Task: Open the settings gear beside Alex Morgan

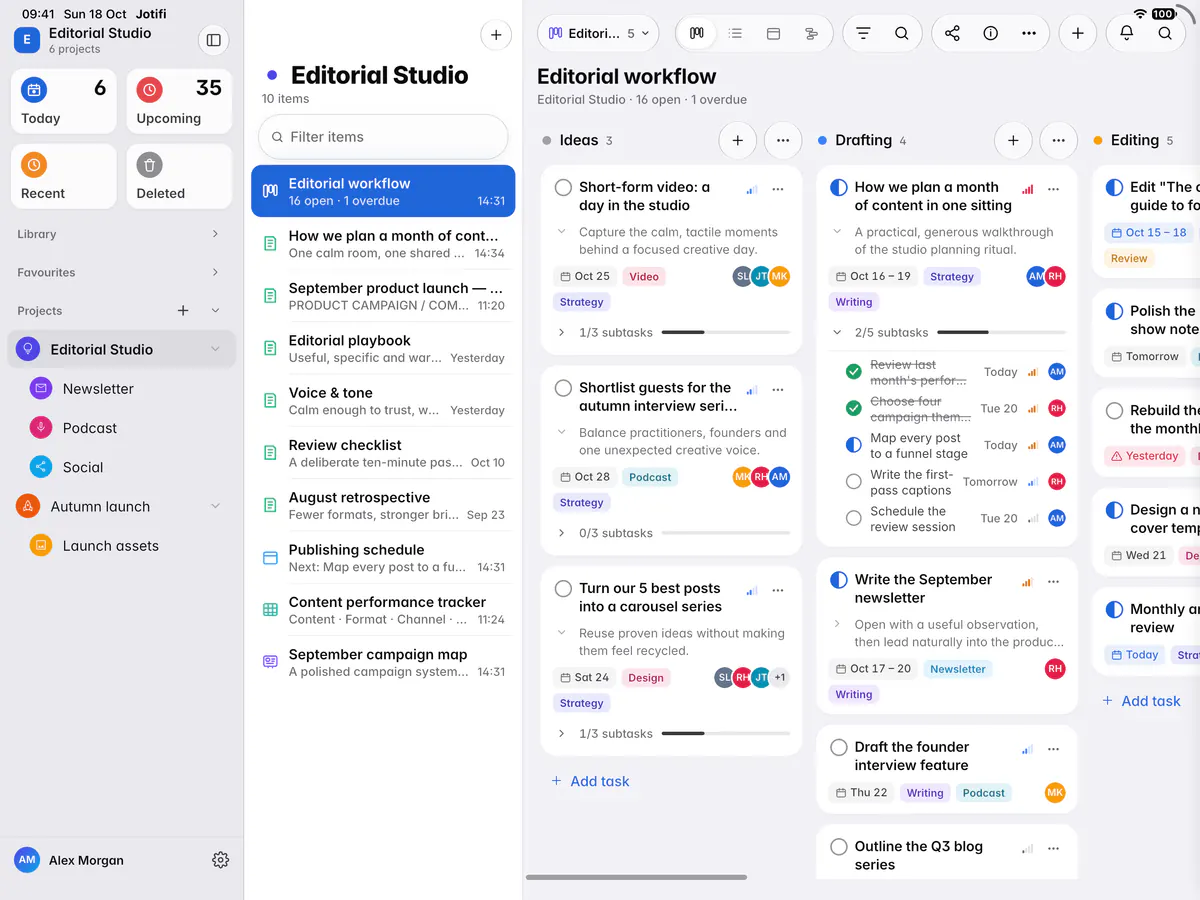Action: 221,860
